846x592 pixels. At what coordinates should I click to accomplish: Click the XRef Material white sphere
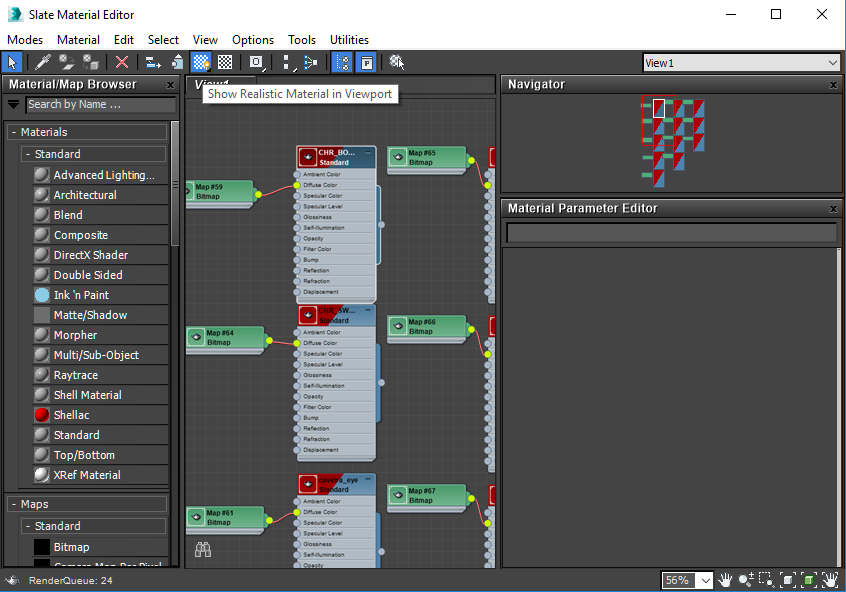click(42, 474)
